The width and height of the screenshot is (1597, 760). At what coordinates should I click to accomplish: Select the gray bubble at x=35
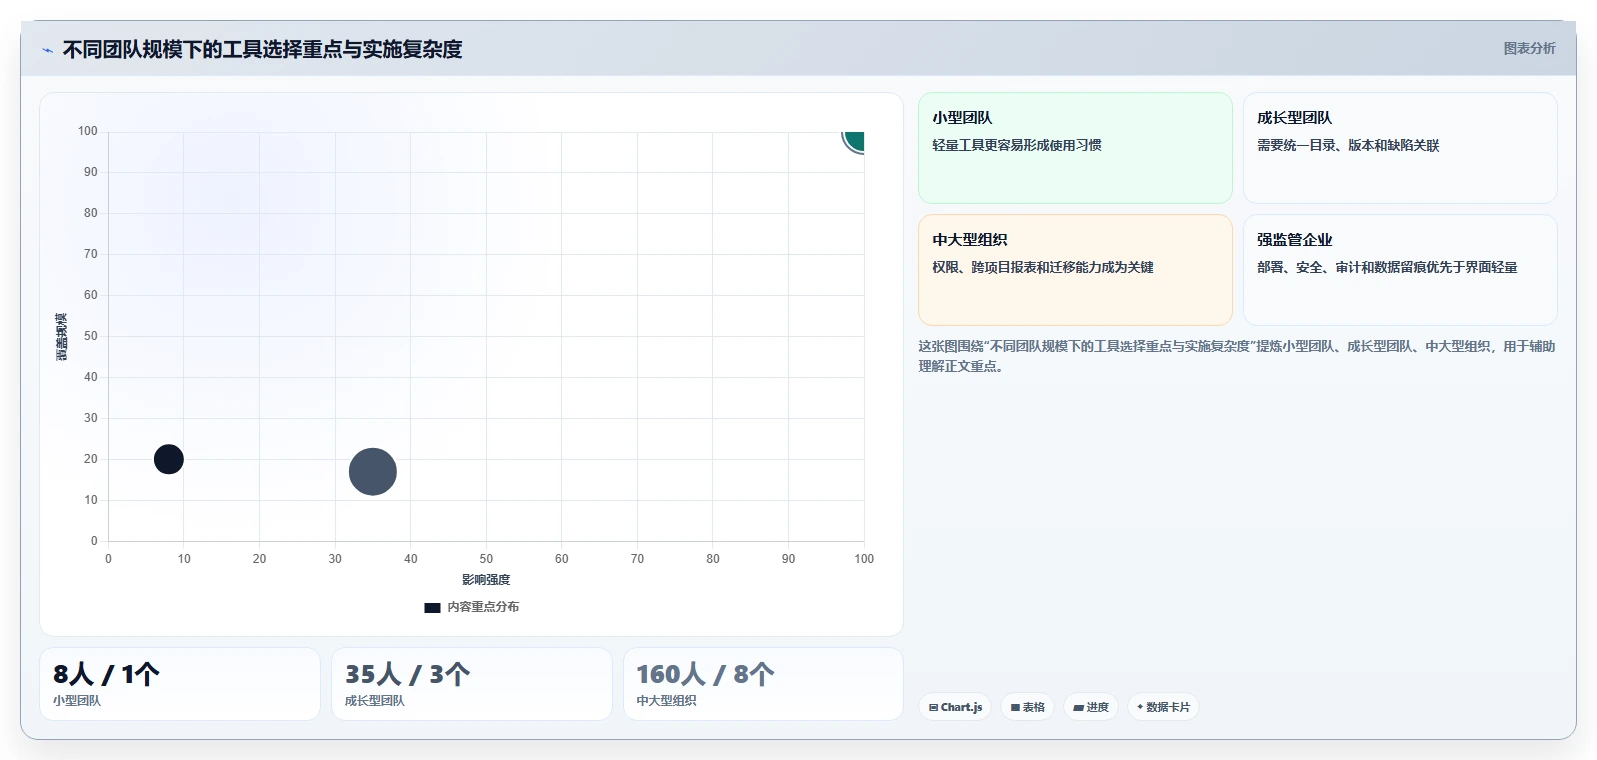[x=373, y=472]
